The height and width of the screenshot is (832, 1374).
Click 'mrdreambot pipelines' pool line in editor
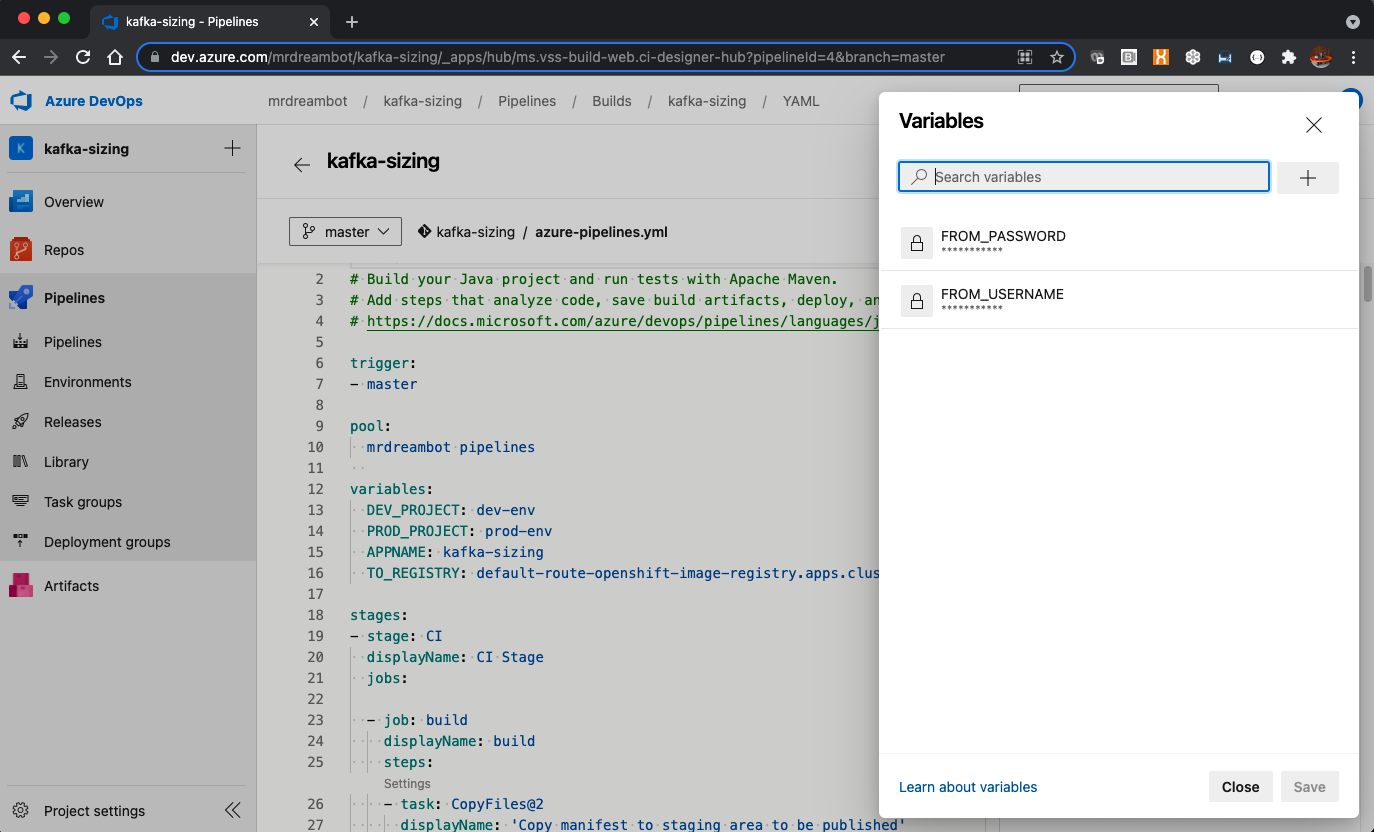point(450,447)
